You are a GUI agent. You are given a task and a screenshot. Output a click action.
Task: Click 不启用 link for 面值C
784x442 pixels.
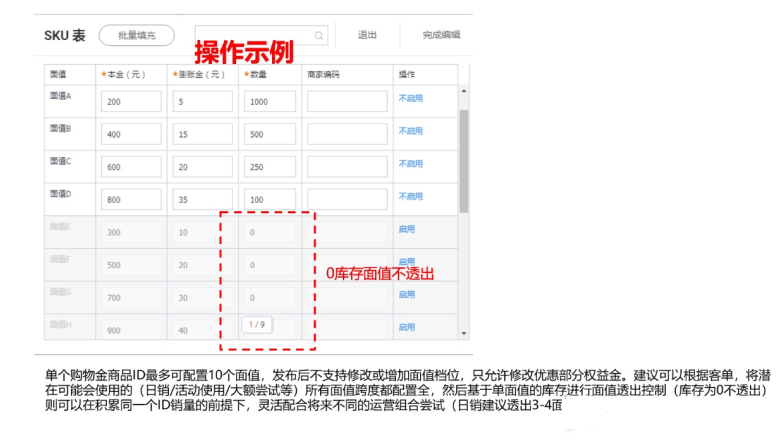[x=410, y=164]
